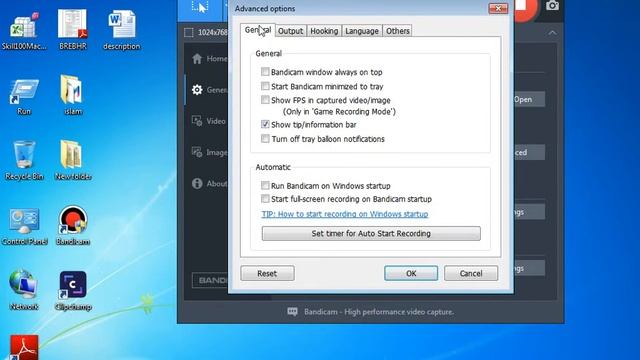Click the Home icon in Bandicam sidebar
Screen dimensions: 640x360
197,59
